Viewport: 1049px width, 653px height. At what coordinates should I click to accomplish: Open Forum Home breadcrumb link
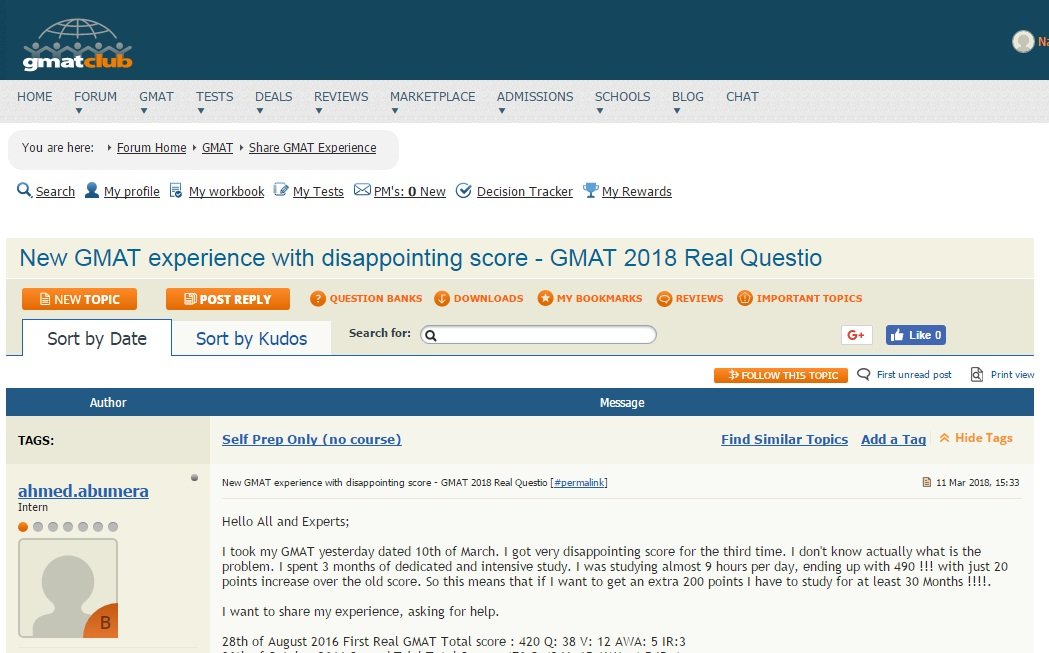151,147
